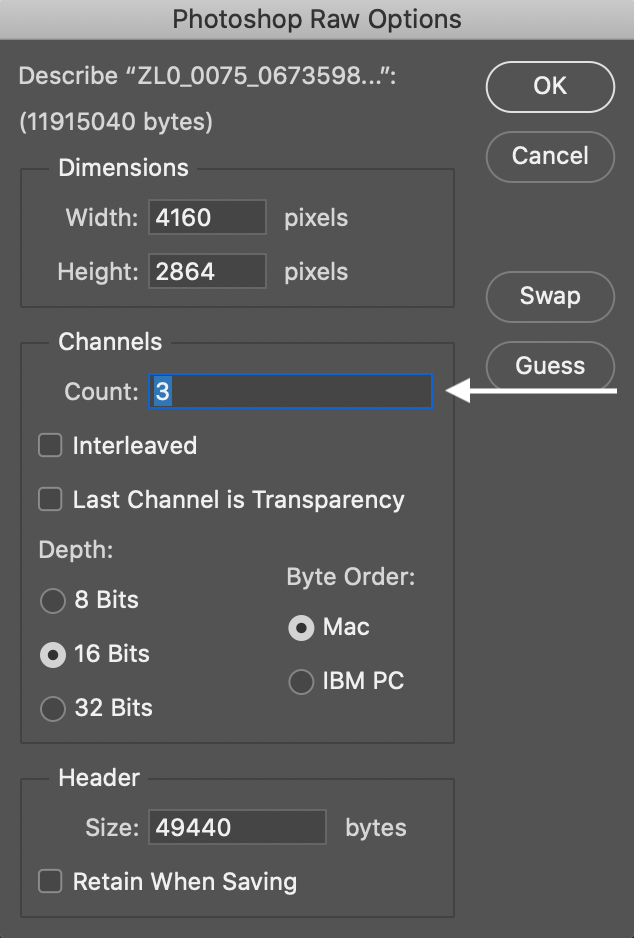Select the channel Count field

pyautogui.click(x=290, y=392)
